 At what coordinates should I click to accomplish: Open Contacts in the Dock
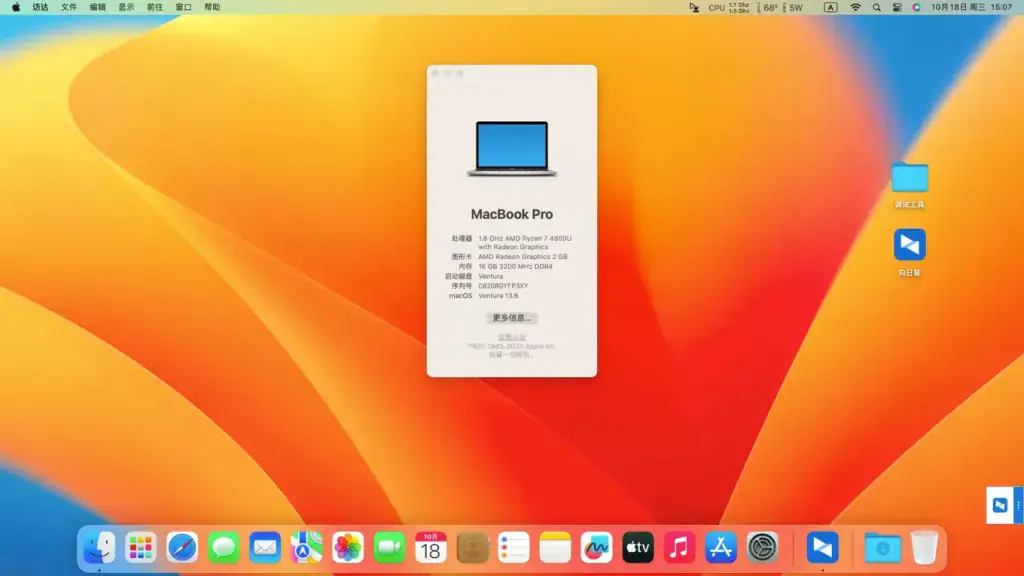click(472, 547)
